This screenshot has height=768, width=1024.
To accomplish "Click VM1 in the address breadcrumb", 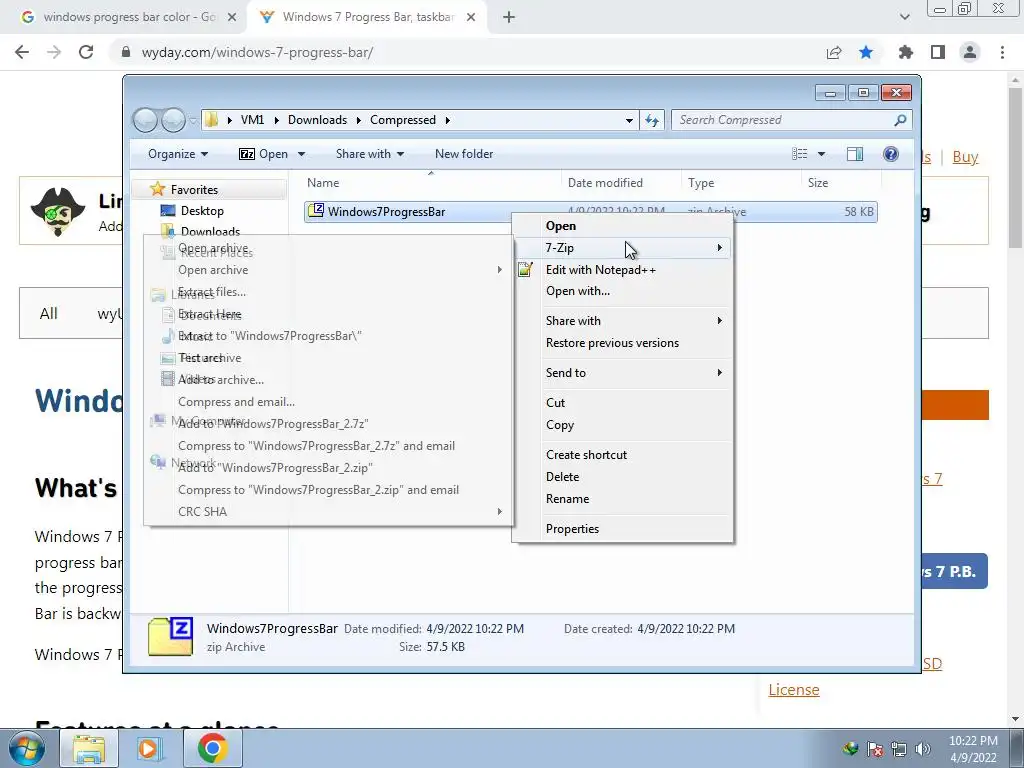I will tap(252, 120).
